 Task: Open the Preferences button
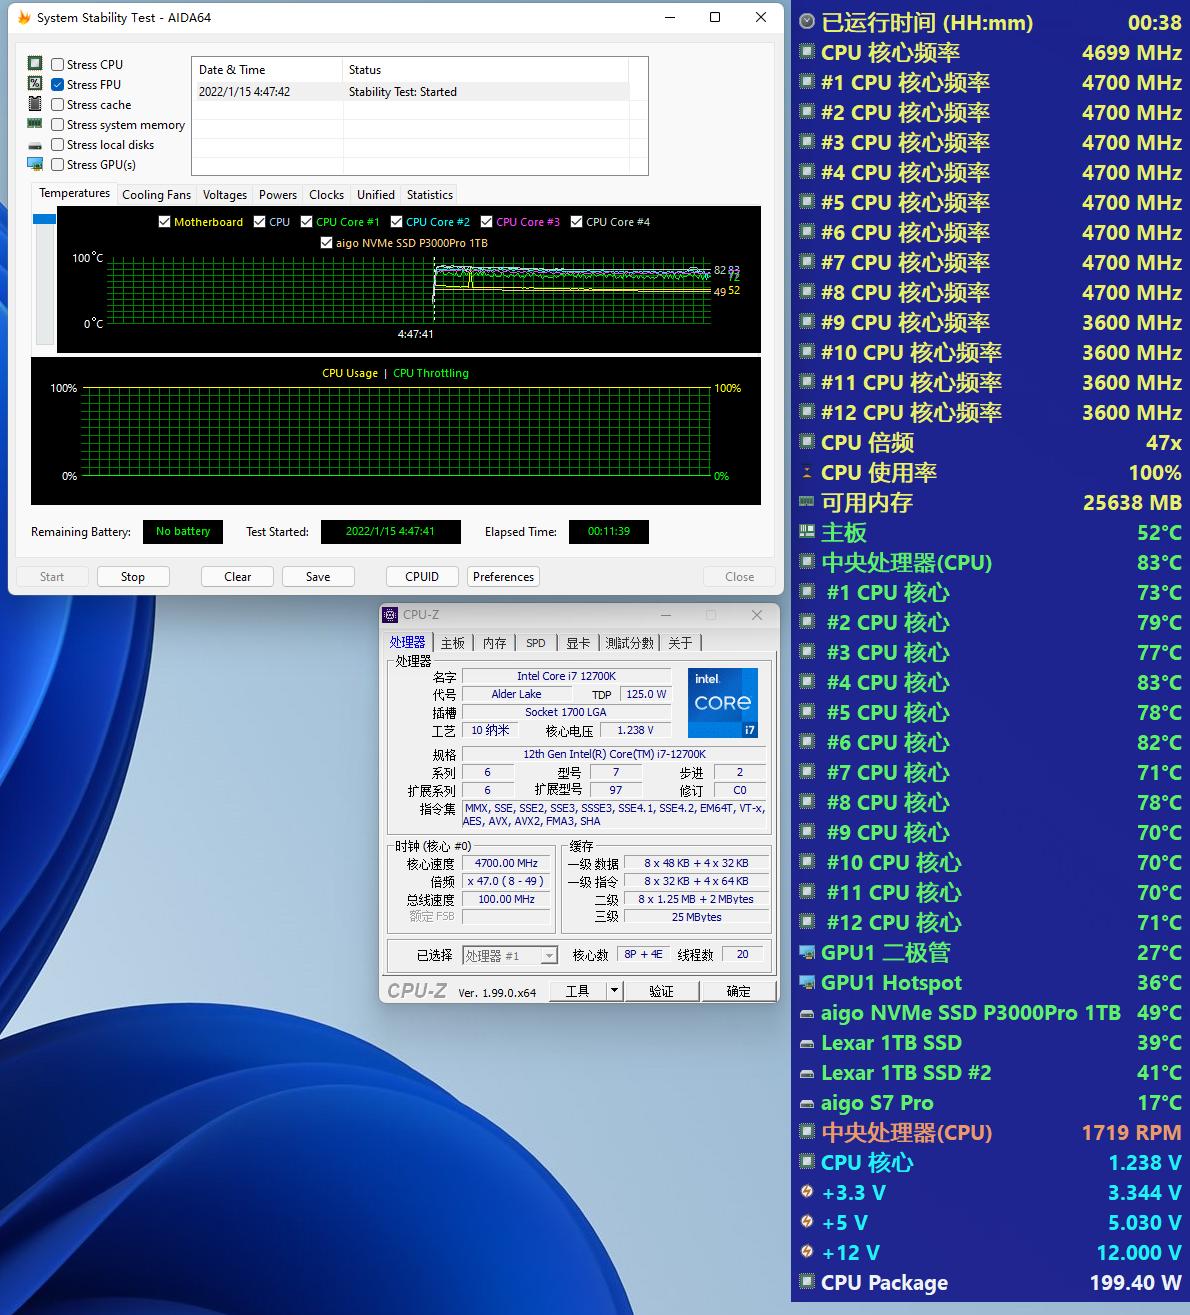[503, 577]
